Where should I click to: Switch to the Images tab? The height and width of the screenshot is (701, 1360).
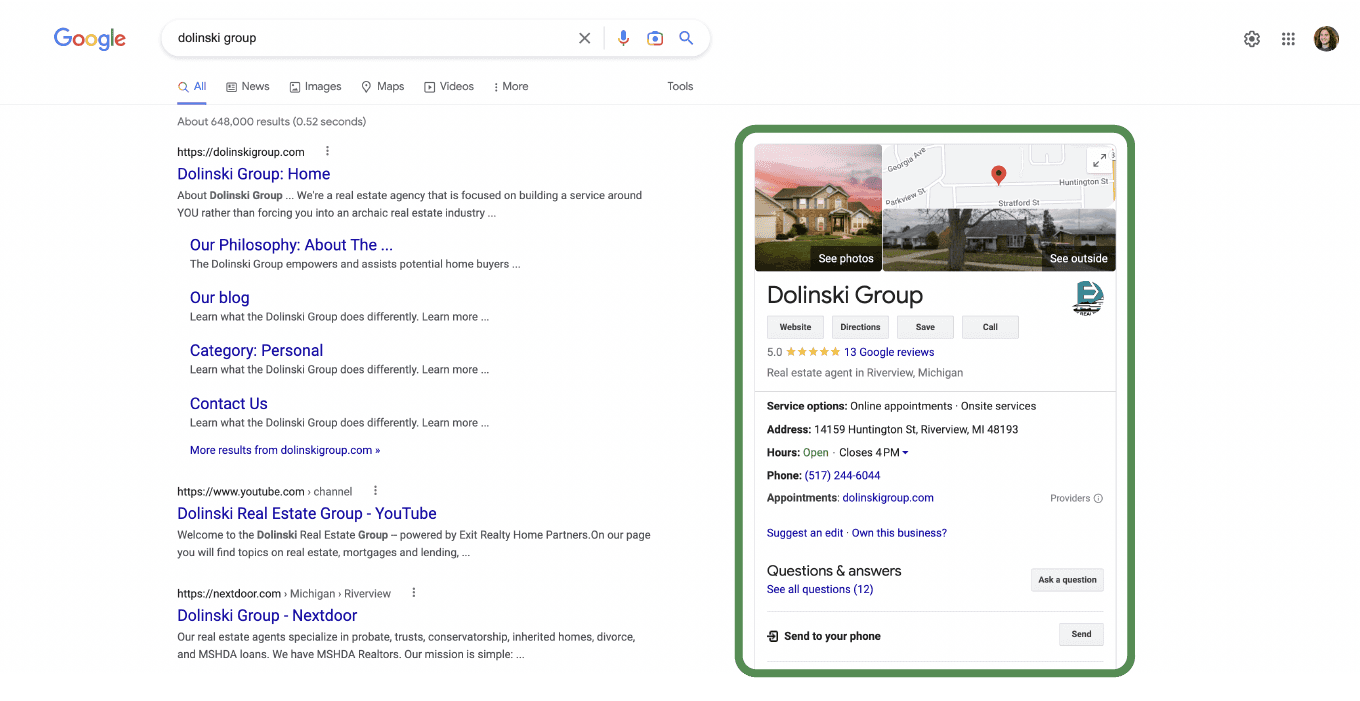click(315, 86)
